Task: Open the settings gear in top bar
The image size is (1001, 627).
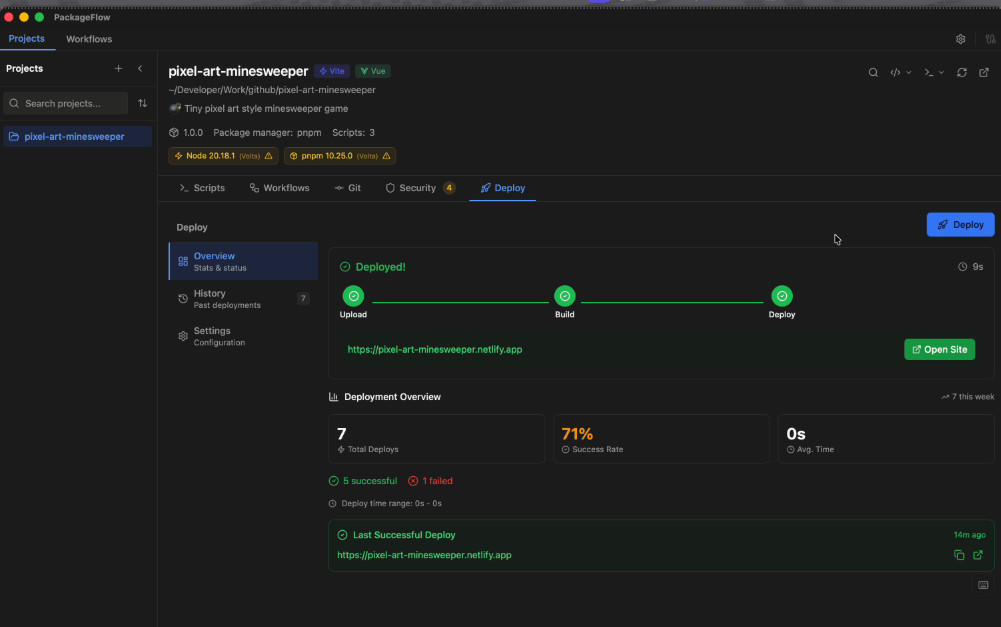Action: point(960,39)
